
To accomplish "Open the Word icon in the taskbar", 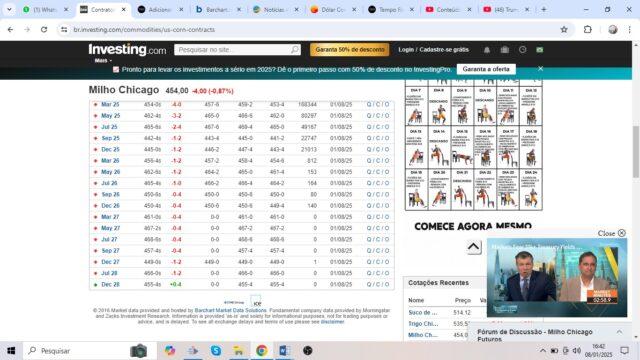I will point(284,351).
